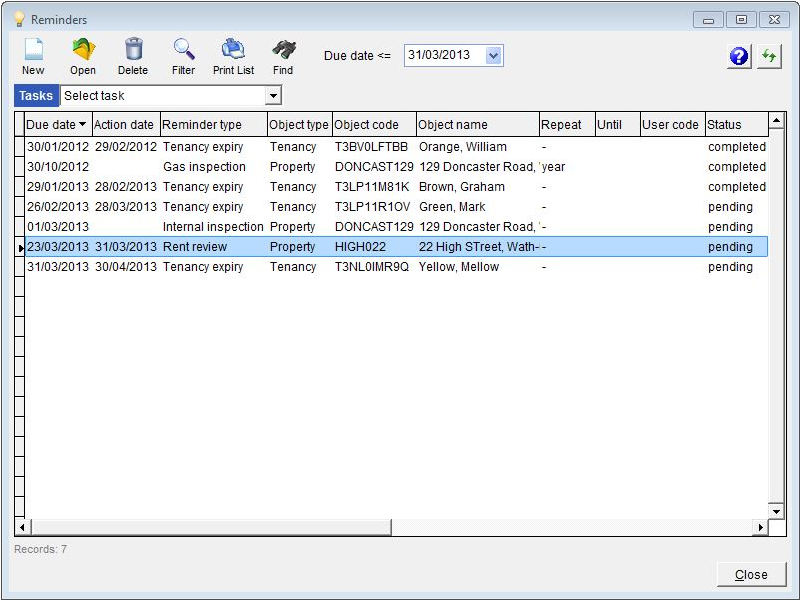Screen dimensions: 800x600
Task: Sort by Action date column header
Action: pos(126,124)
